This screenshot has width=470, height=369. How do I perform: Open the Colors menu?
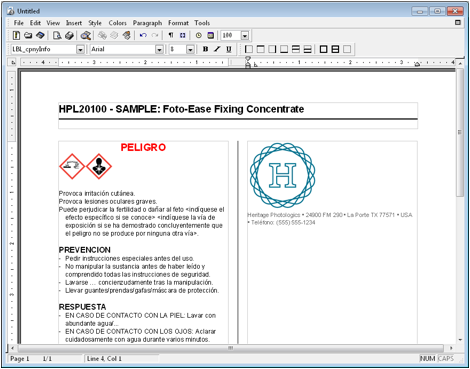click(117, 23)
